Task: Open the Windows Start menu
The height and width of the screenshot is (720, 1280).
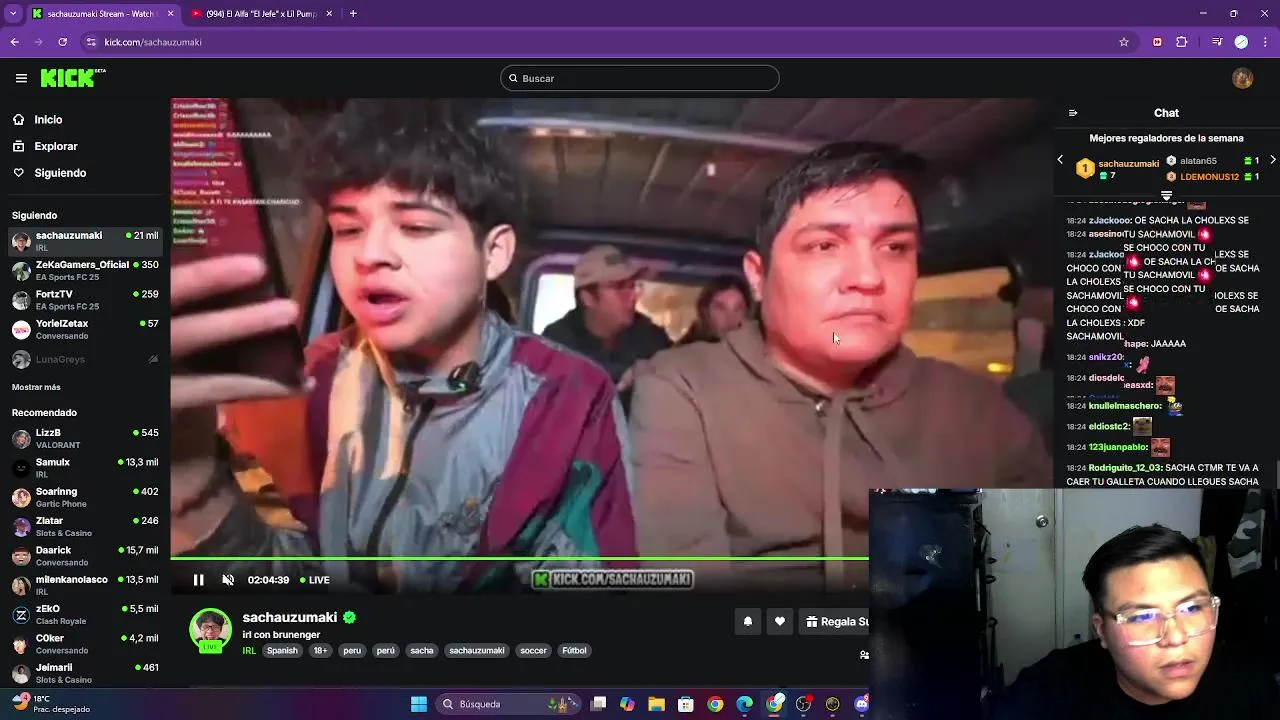Action: 419,704
